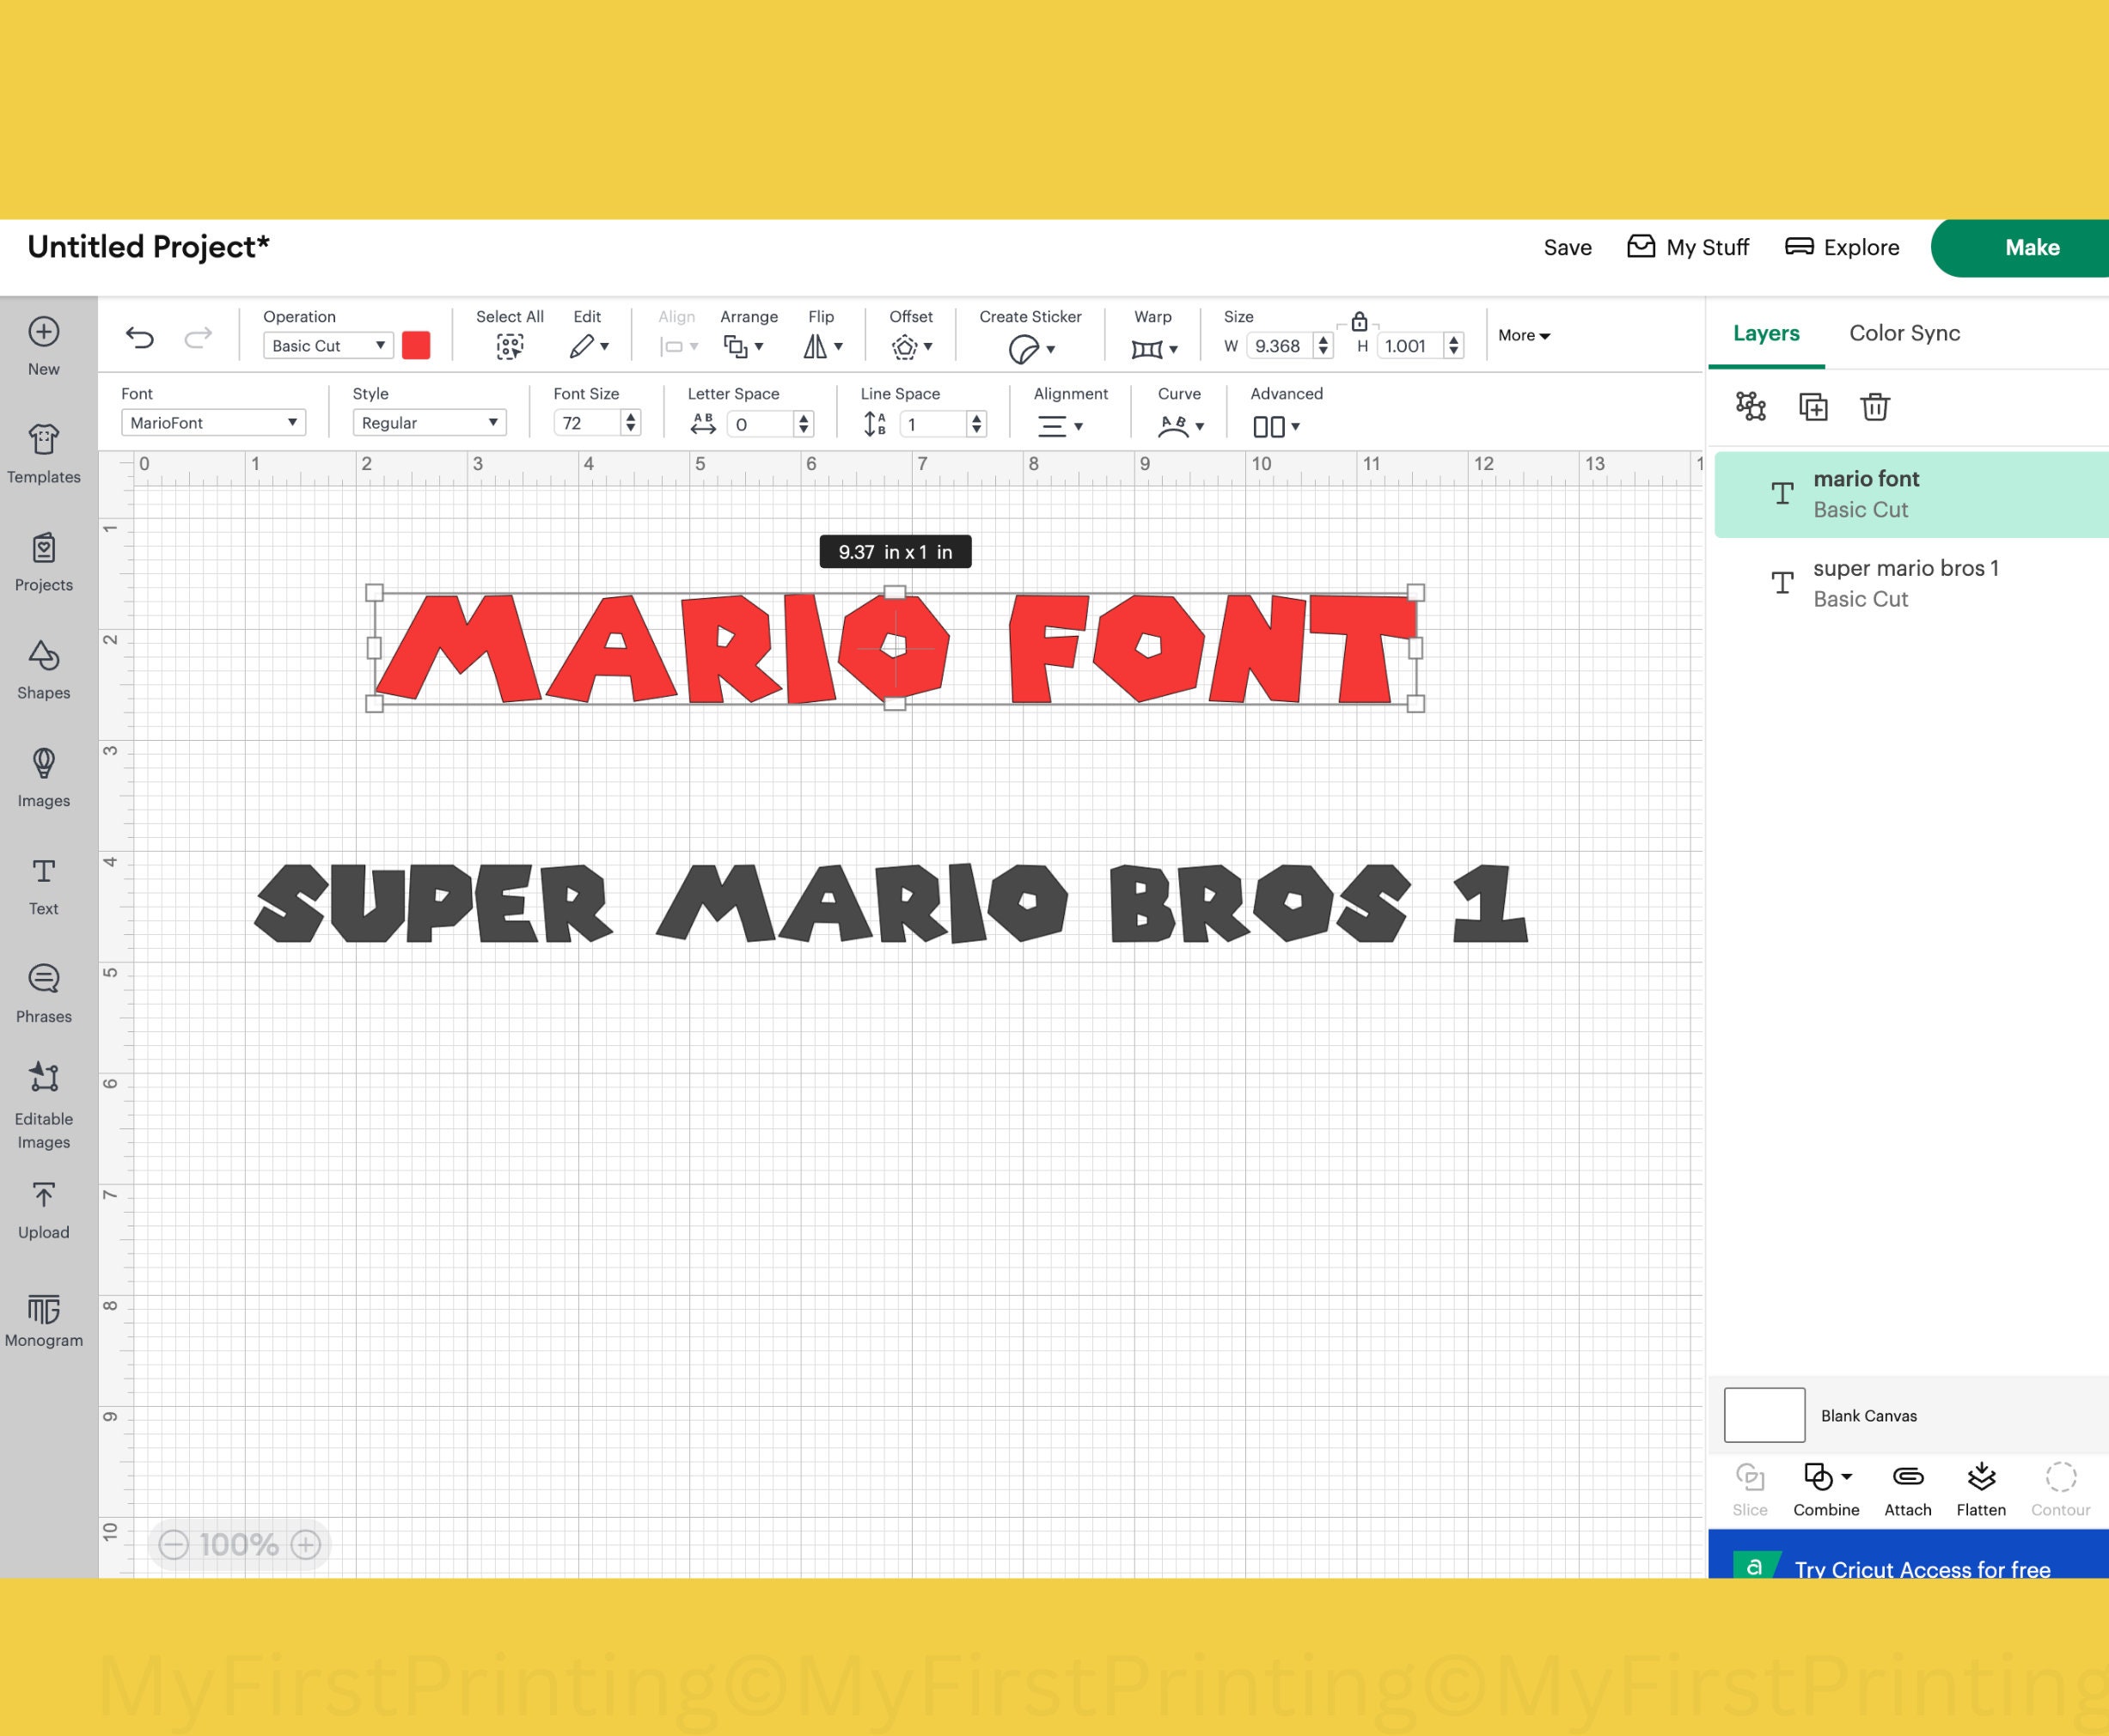Click the red operation color swatch
The image size is (2109, 1736).
pos(416,345)
